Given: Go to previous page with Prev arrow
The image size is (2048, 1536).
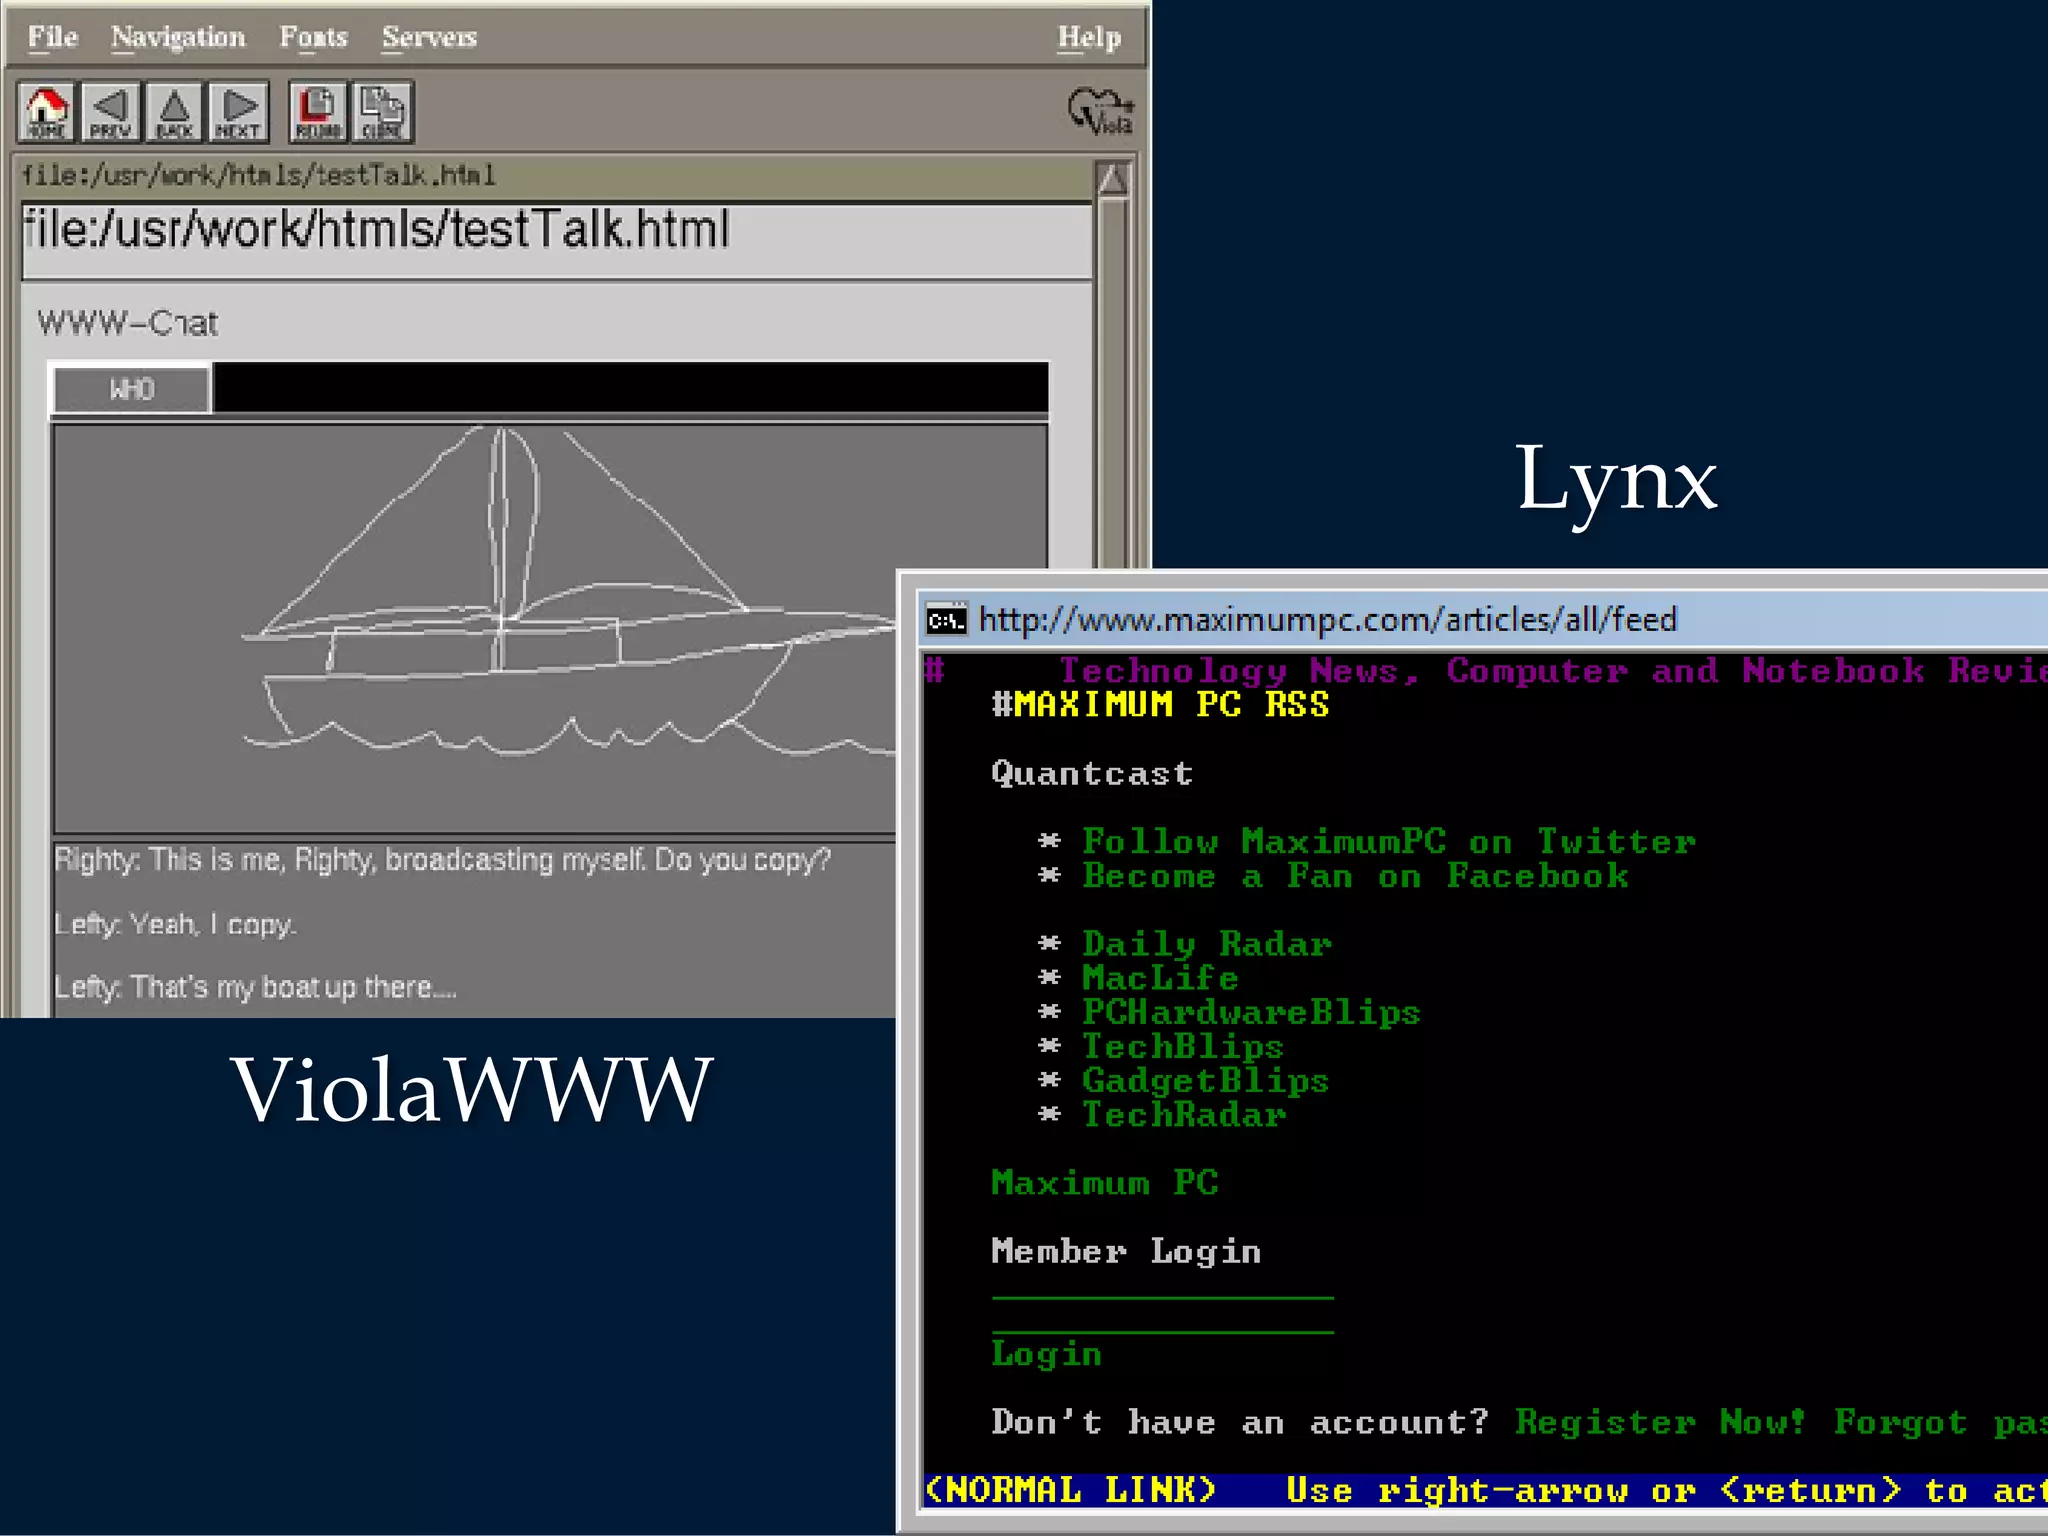Looking at the screenshot, I should [110, 112].
